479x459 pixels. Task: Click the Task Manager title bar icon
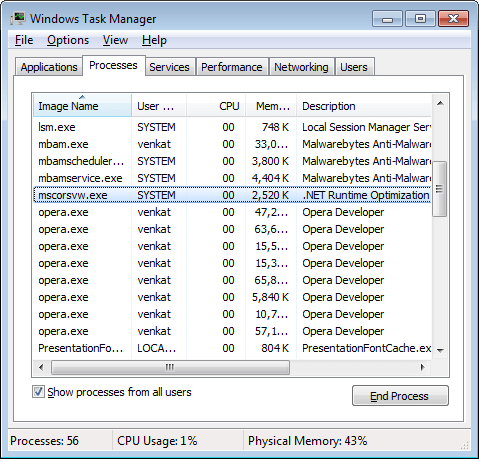point(18,18)
